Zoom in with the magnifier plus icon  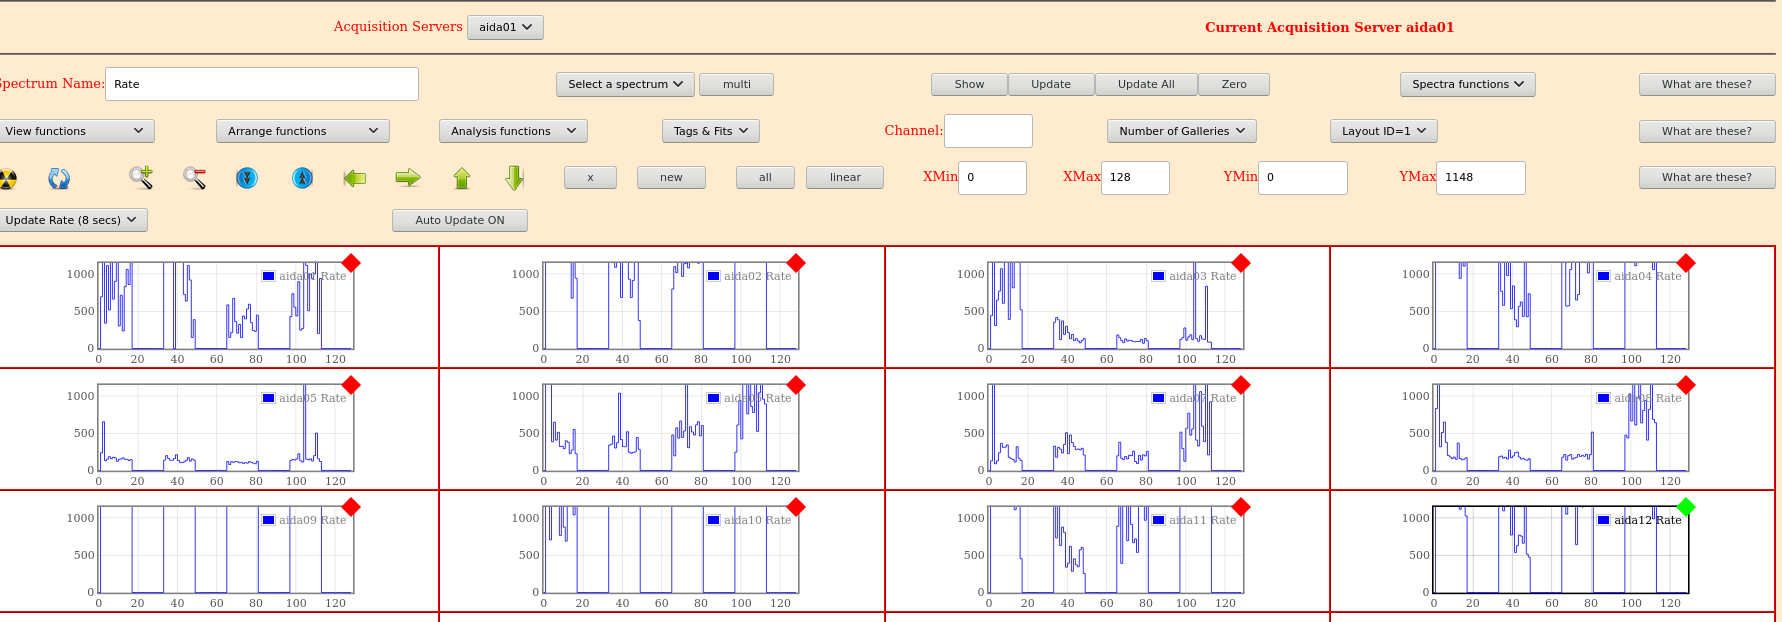pyautogui.click(x=141, y=178)
